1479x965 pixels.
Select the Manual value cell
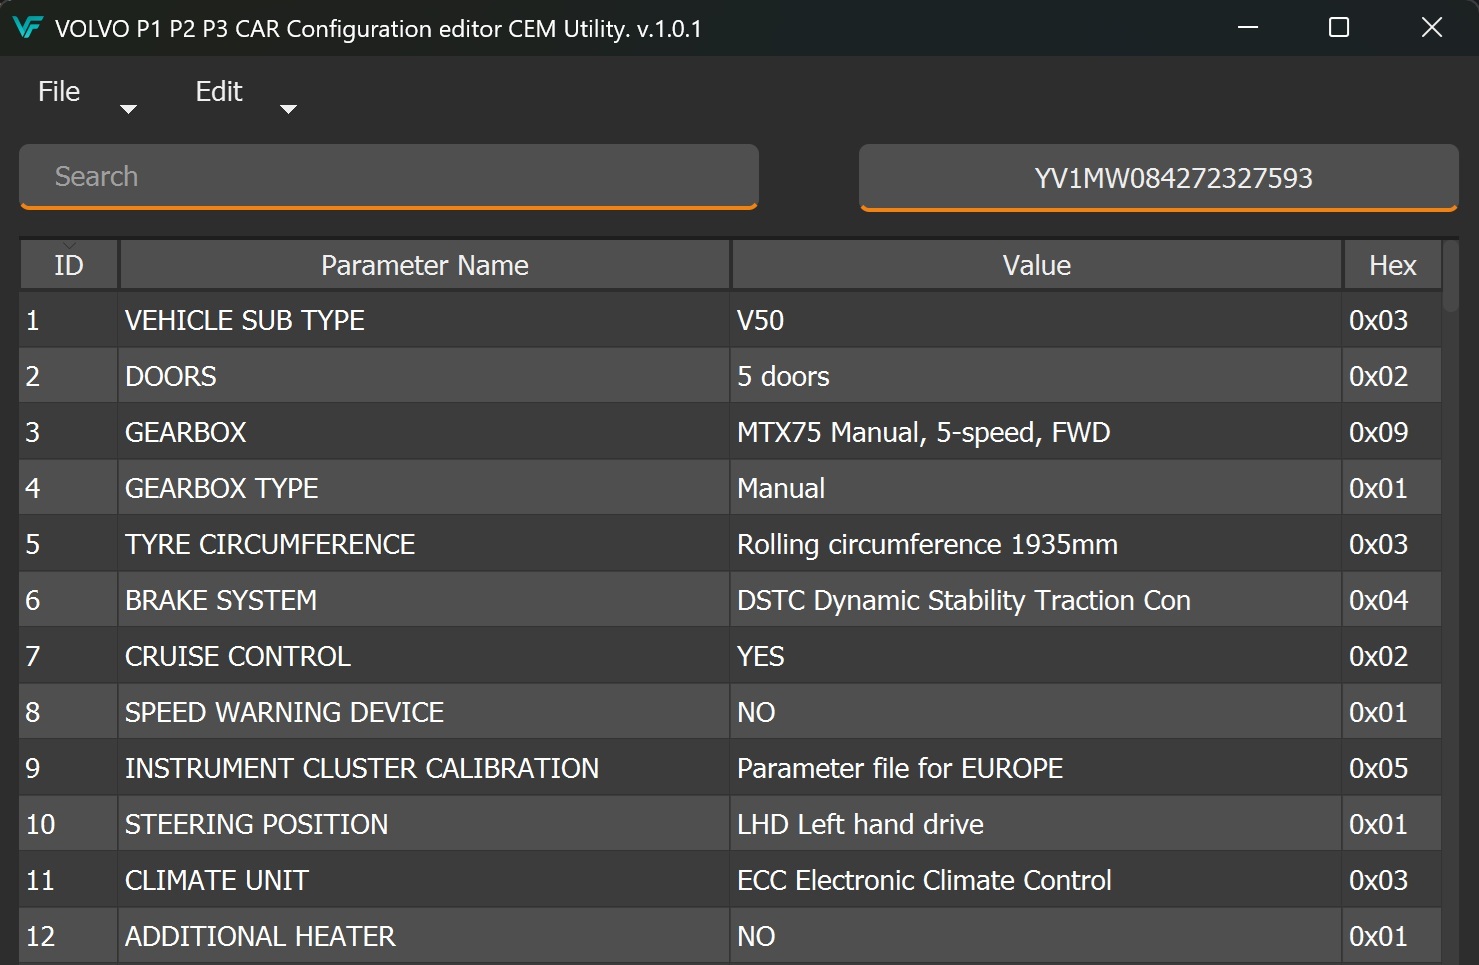[1036, 488]
